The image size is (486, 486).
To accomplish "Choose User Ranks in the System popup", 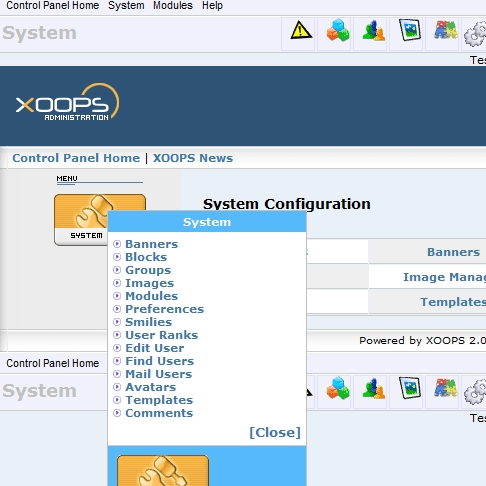I will tap(161, 335).
